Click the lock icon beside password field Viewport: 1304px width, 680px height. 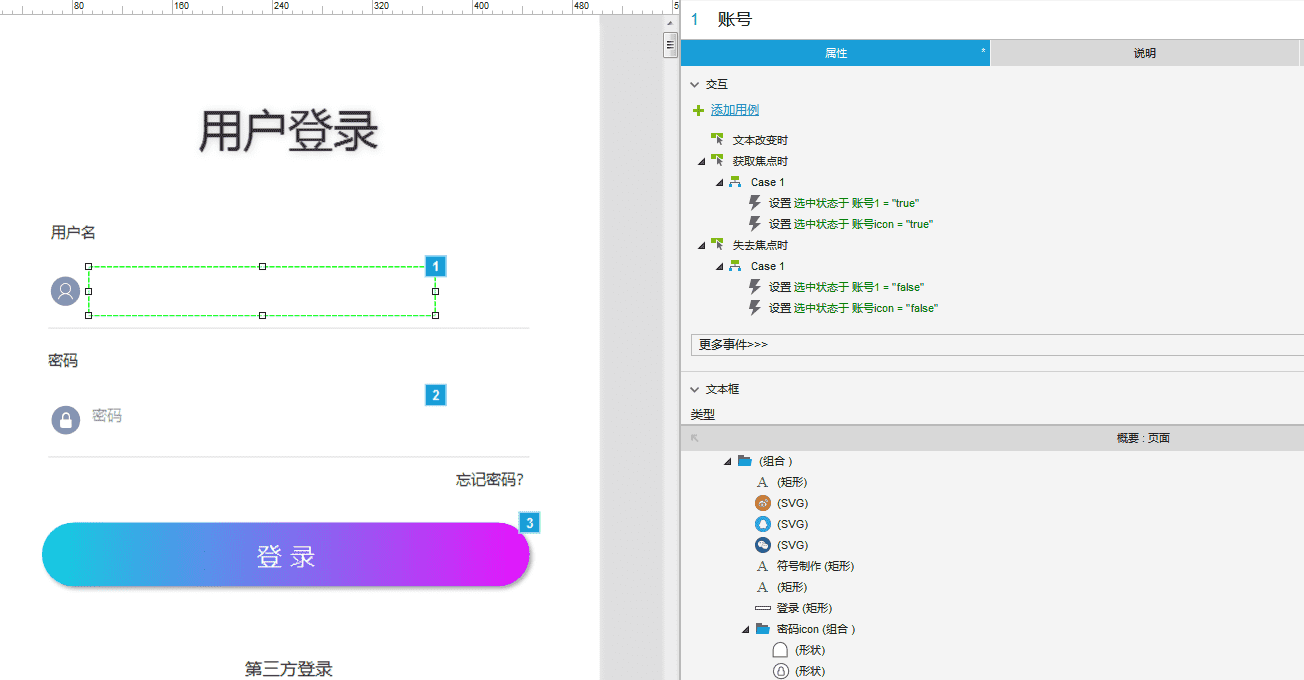(65, 420)
